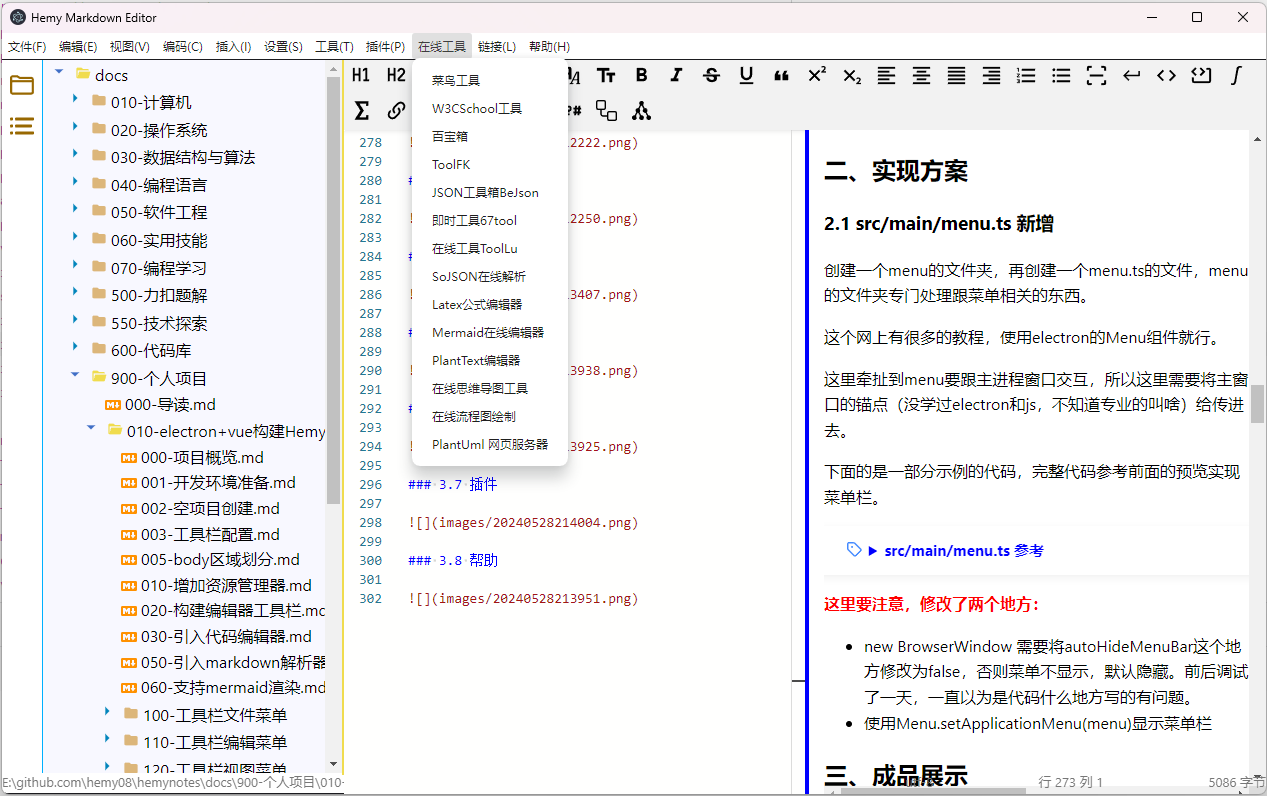
Task: Insert an ordered list via toolbar
Action: [x=1026, y=75]
